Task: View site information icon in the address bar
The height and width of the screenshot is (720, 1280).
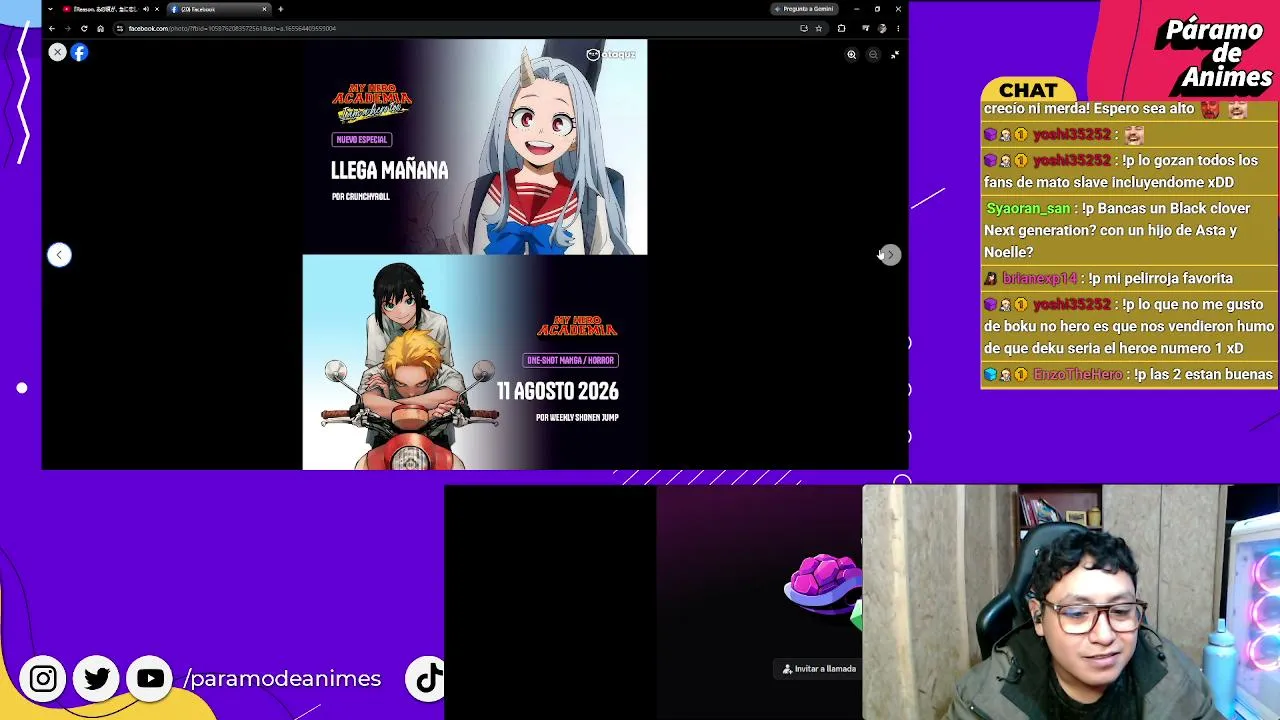Action: [x=120, y=28]
